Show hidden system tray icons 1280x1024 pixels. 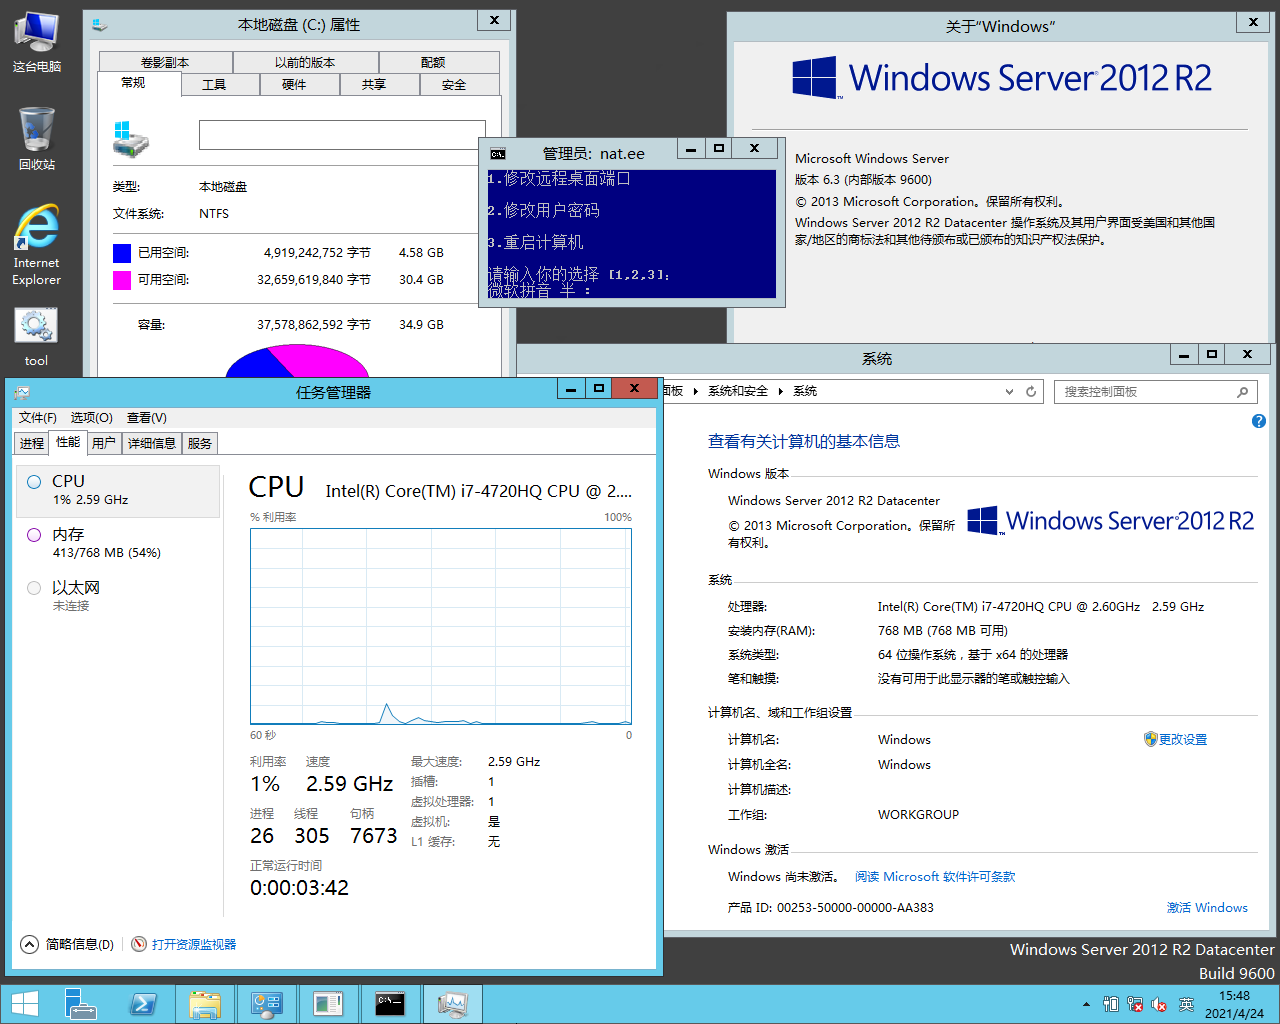[1086, 1005]
